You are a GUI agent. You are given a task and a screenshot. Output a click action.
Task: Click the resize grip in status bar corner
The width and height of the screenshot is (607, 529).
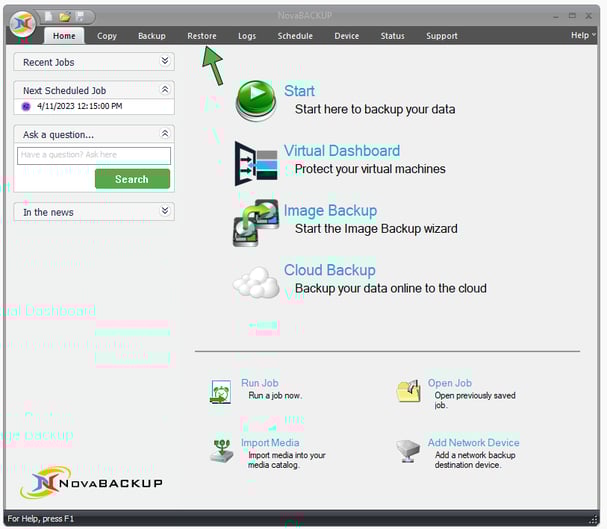pyautogui.click(x=593, y=519)
